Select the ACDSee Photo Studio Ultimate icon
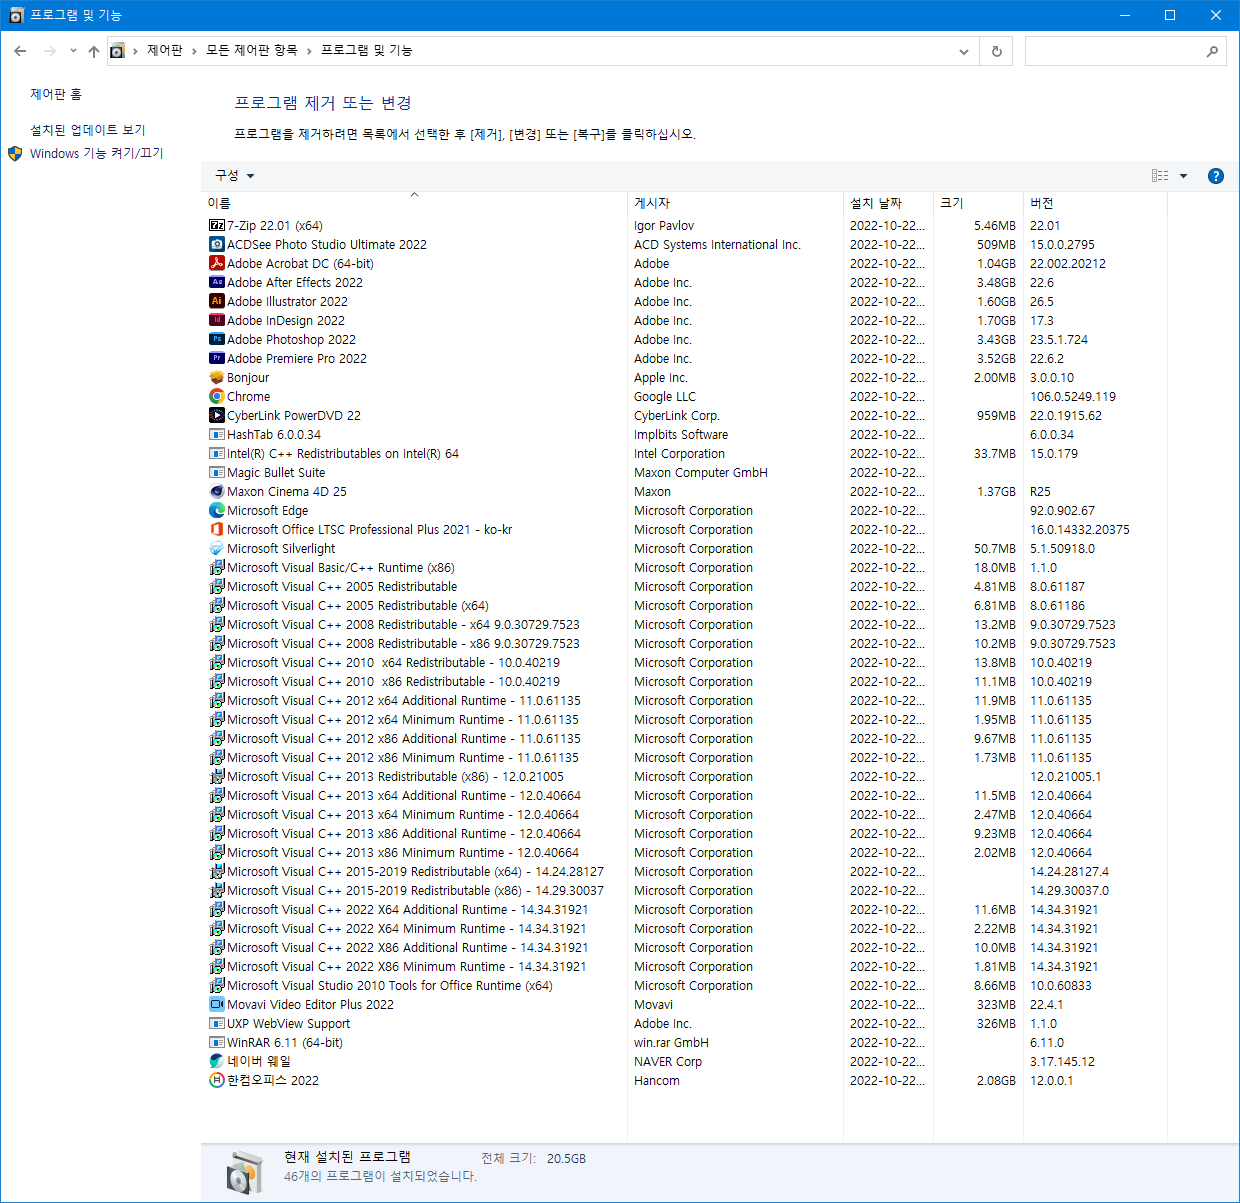 point(217,245)
